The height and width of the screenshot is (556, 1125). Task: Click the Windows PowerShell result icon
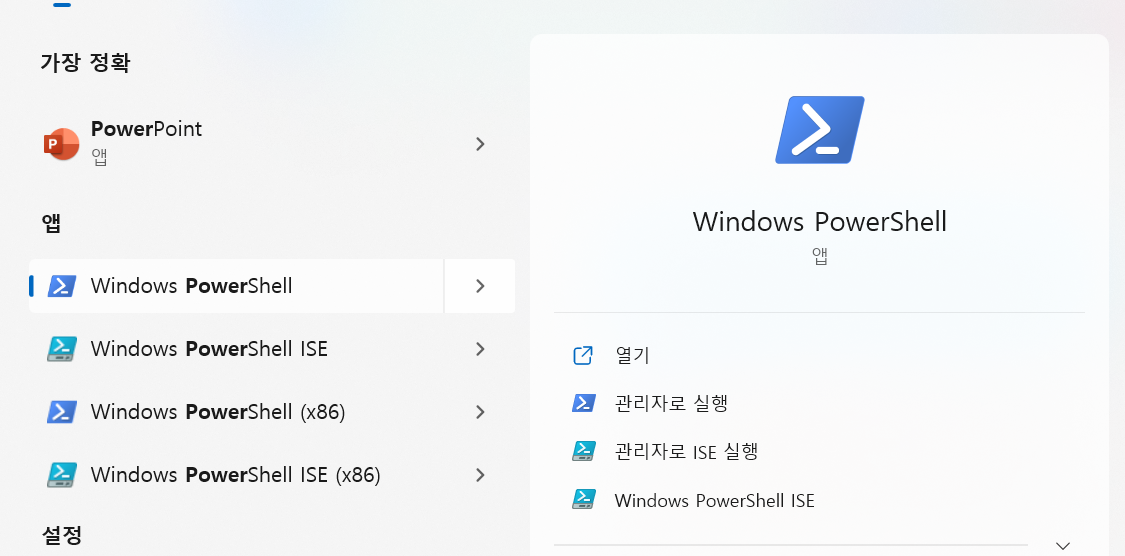click(x=62, y=286)
